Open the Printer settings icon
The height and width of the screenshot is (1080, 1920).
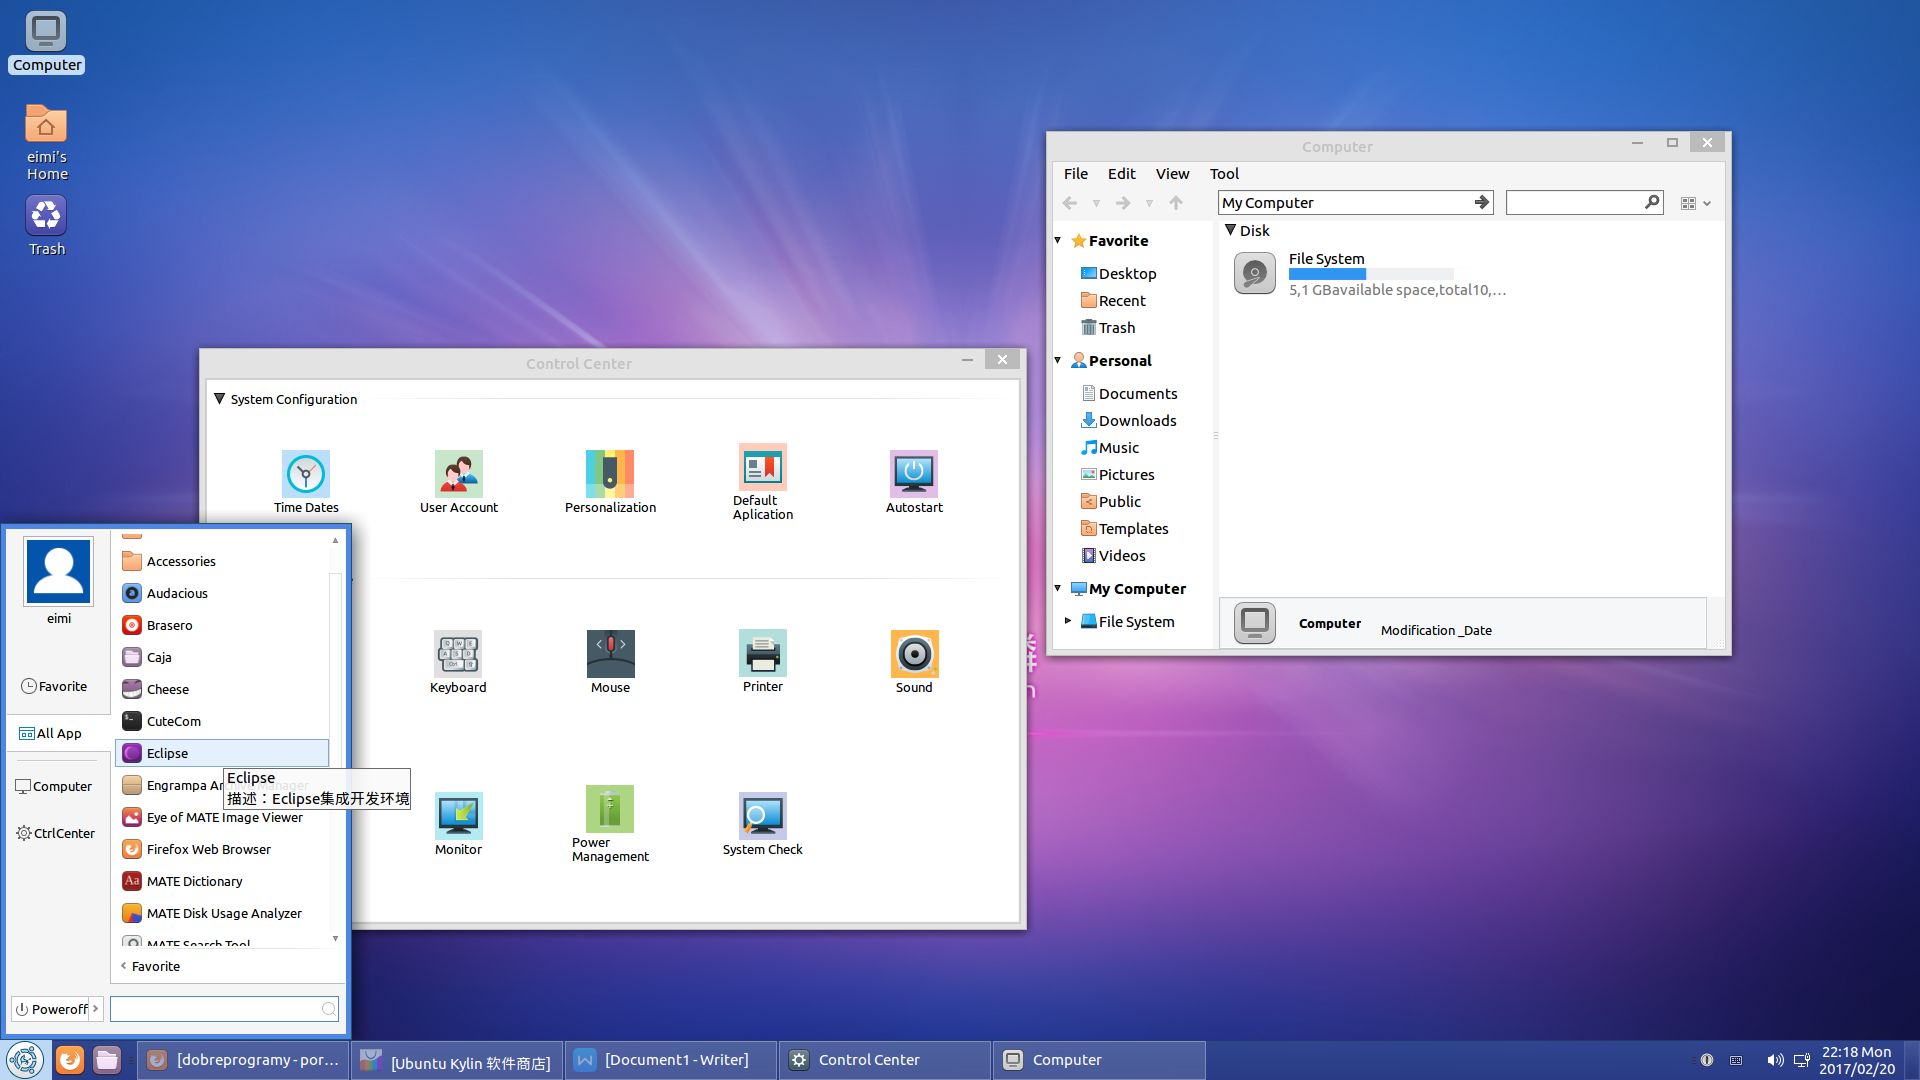pyautogui.click(x=762, y=653)
